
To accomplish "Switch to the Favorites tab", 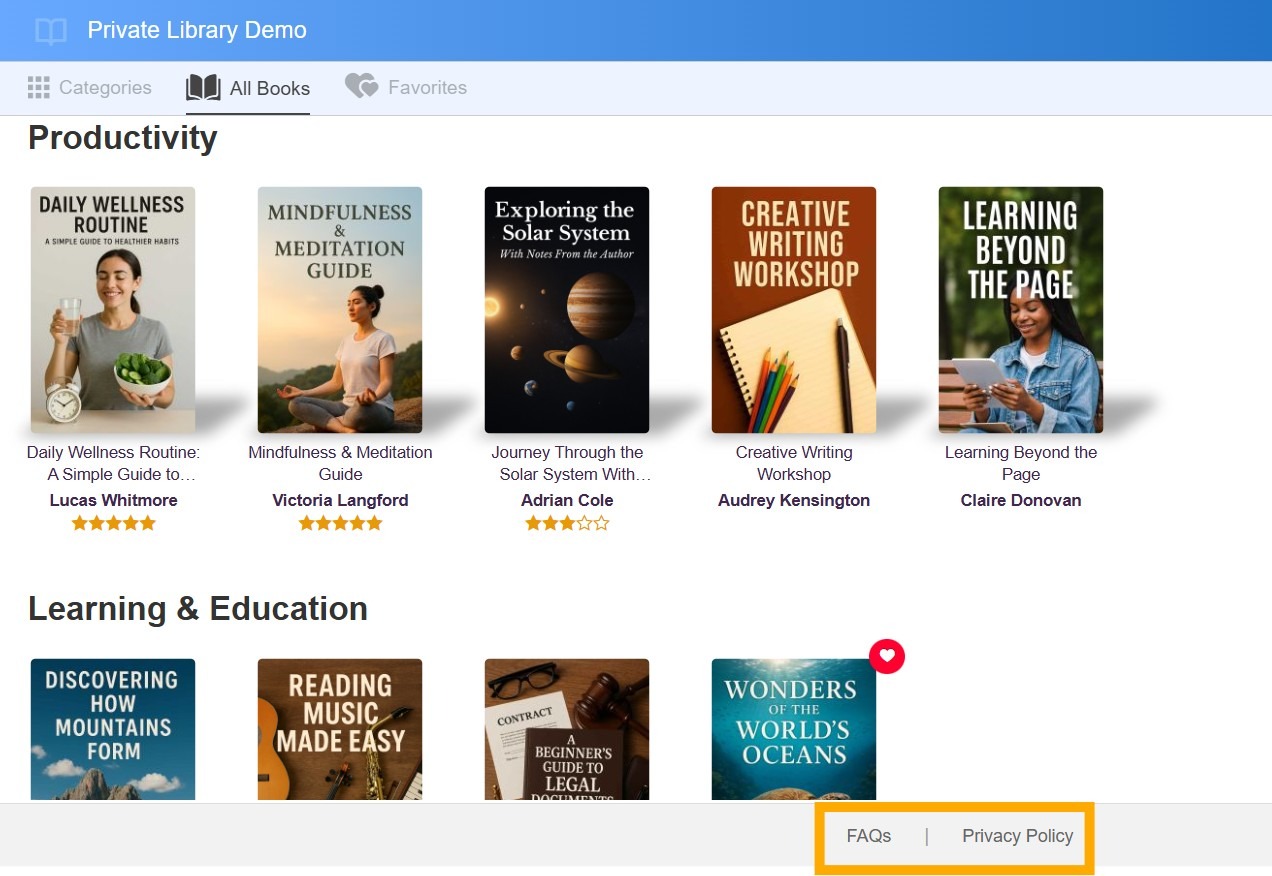I will pyautogui.click(x=406, y=88).
